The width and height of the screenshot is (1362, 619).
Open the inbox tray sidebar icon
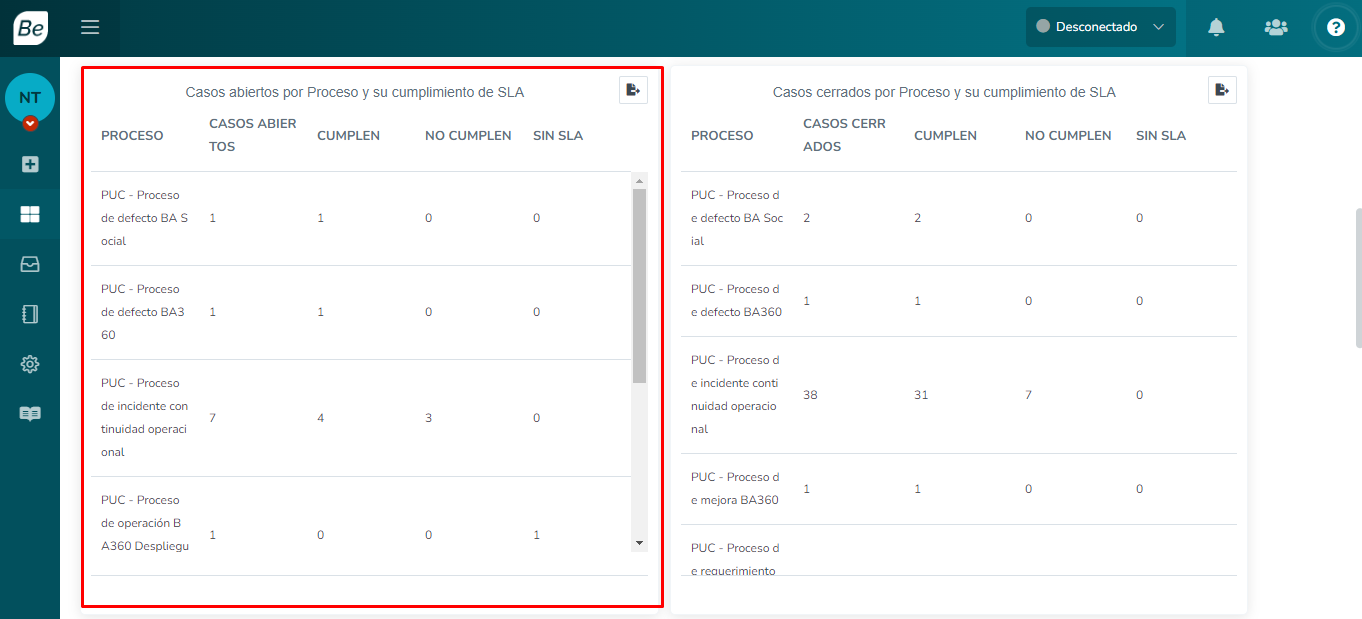tap(30, 264)
